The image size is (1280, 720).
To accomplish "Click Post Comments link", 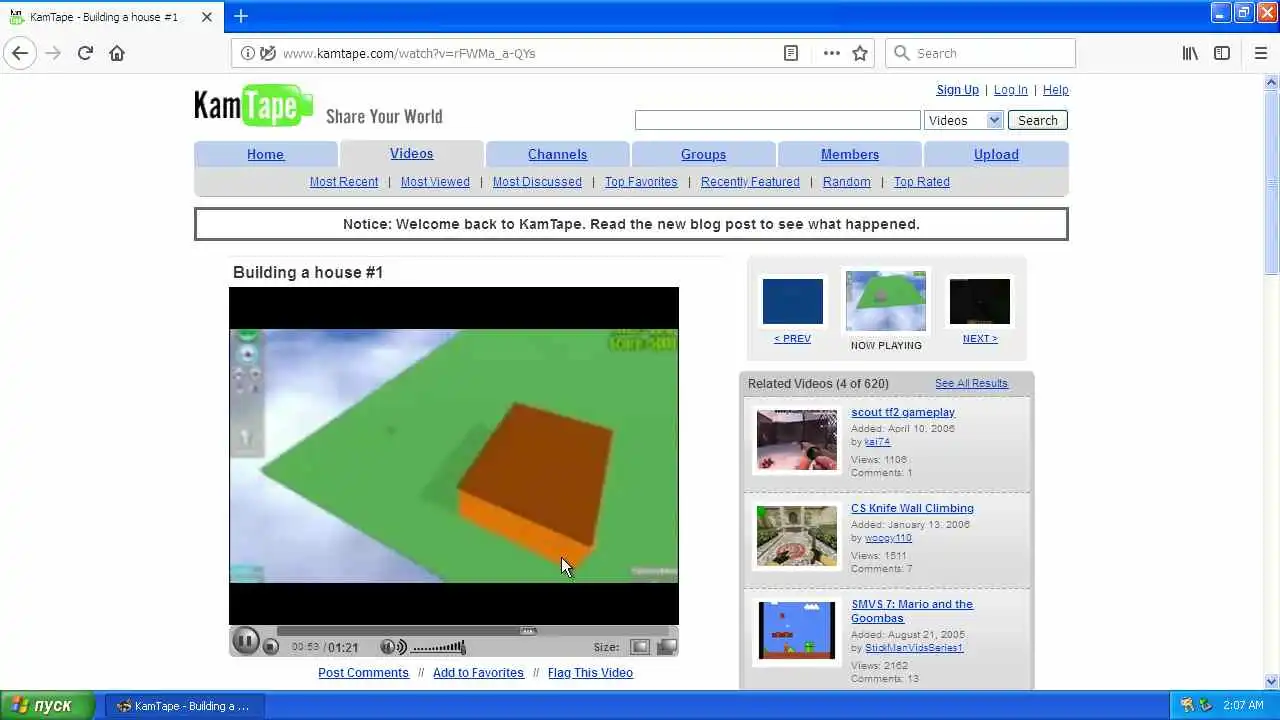I will coord(363,673).
